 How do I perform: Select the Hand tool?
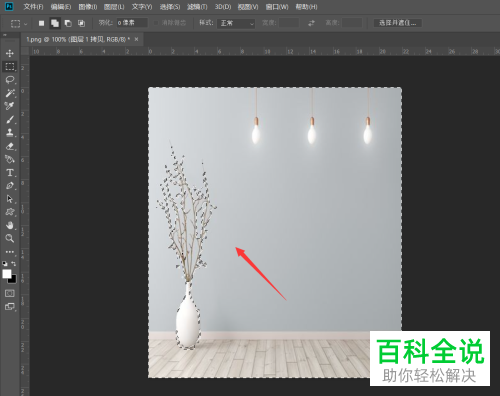(10, 225)
